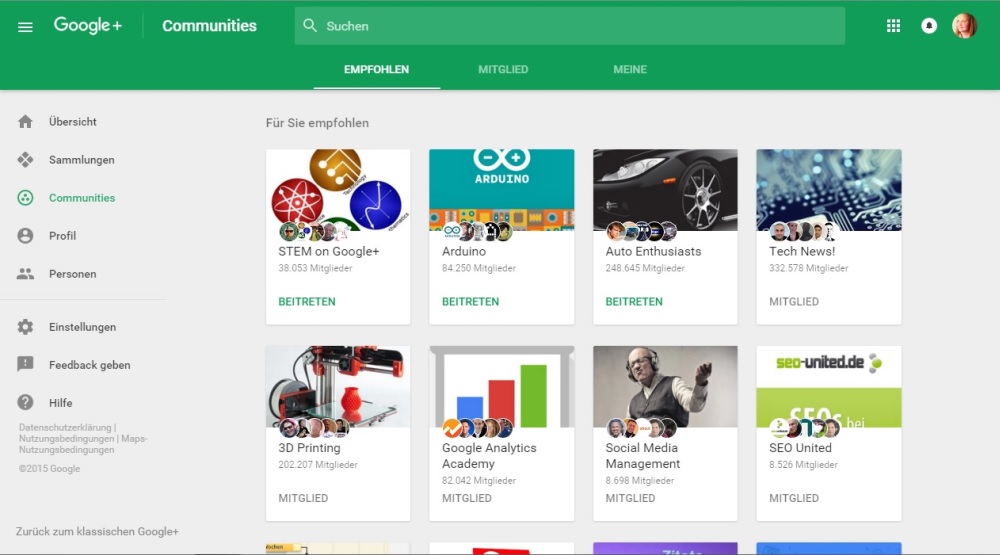The width and height of the screenshot is (1000, 555).
Task: Open the STEM on Google+ cover image
Action: point(338,190)
